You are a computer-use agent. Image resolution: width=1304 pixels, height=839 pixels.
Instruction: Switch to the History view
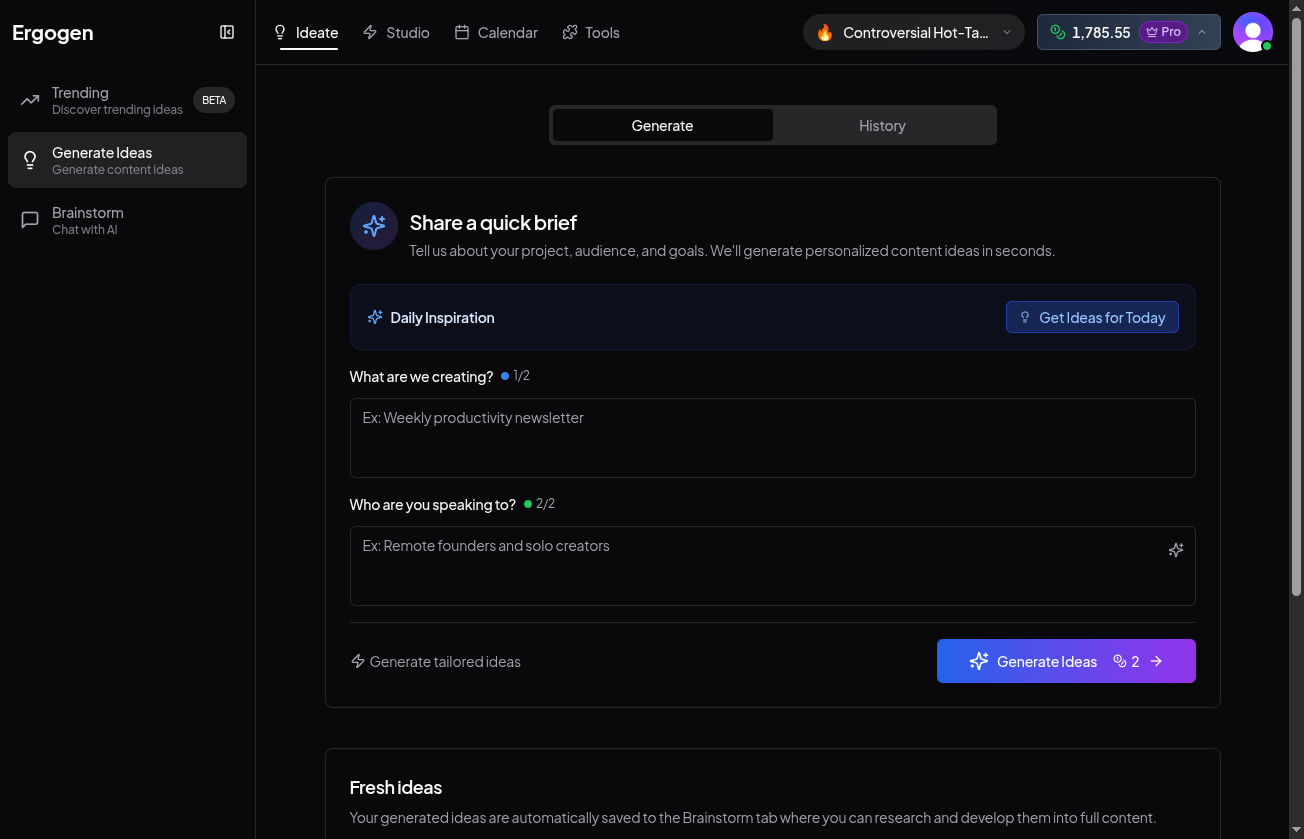point(882,125)
